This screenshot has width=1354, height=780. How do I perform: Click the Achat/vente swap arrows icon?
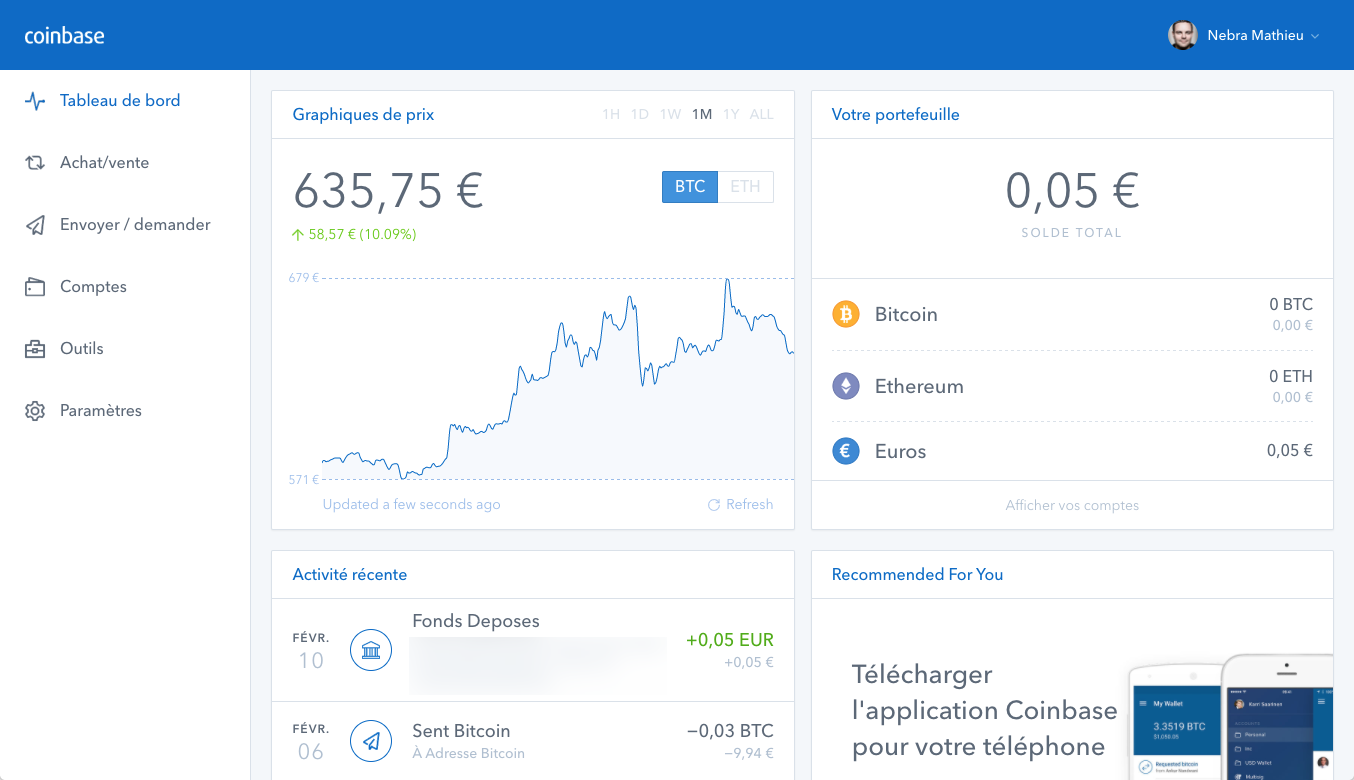(35, 163)
